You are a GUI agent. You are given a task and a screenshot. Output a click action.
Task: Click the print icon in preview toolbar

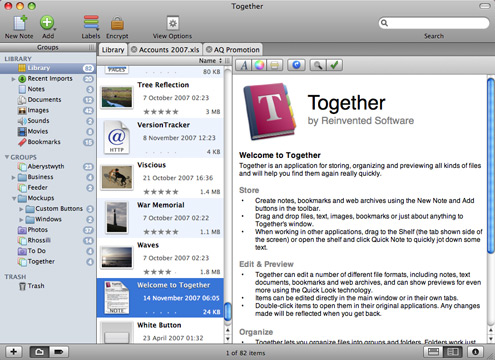click(275, 65)
